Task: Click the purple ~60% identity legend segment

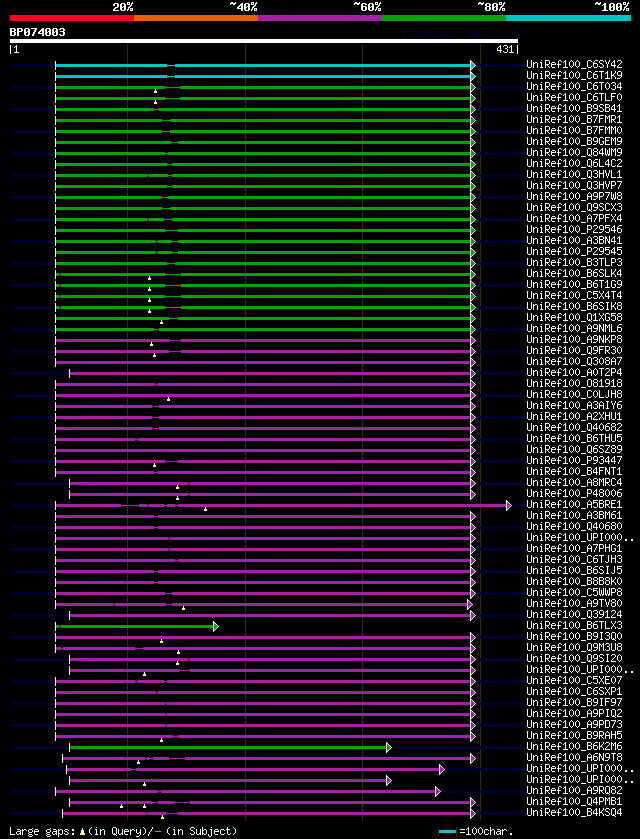Action: click(x=320, y=18)
